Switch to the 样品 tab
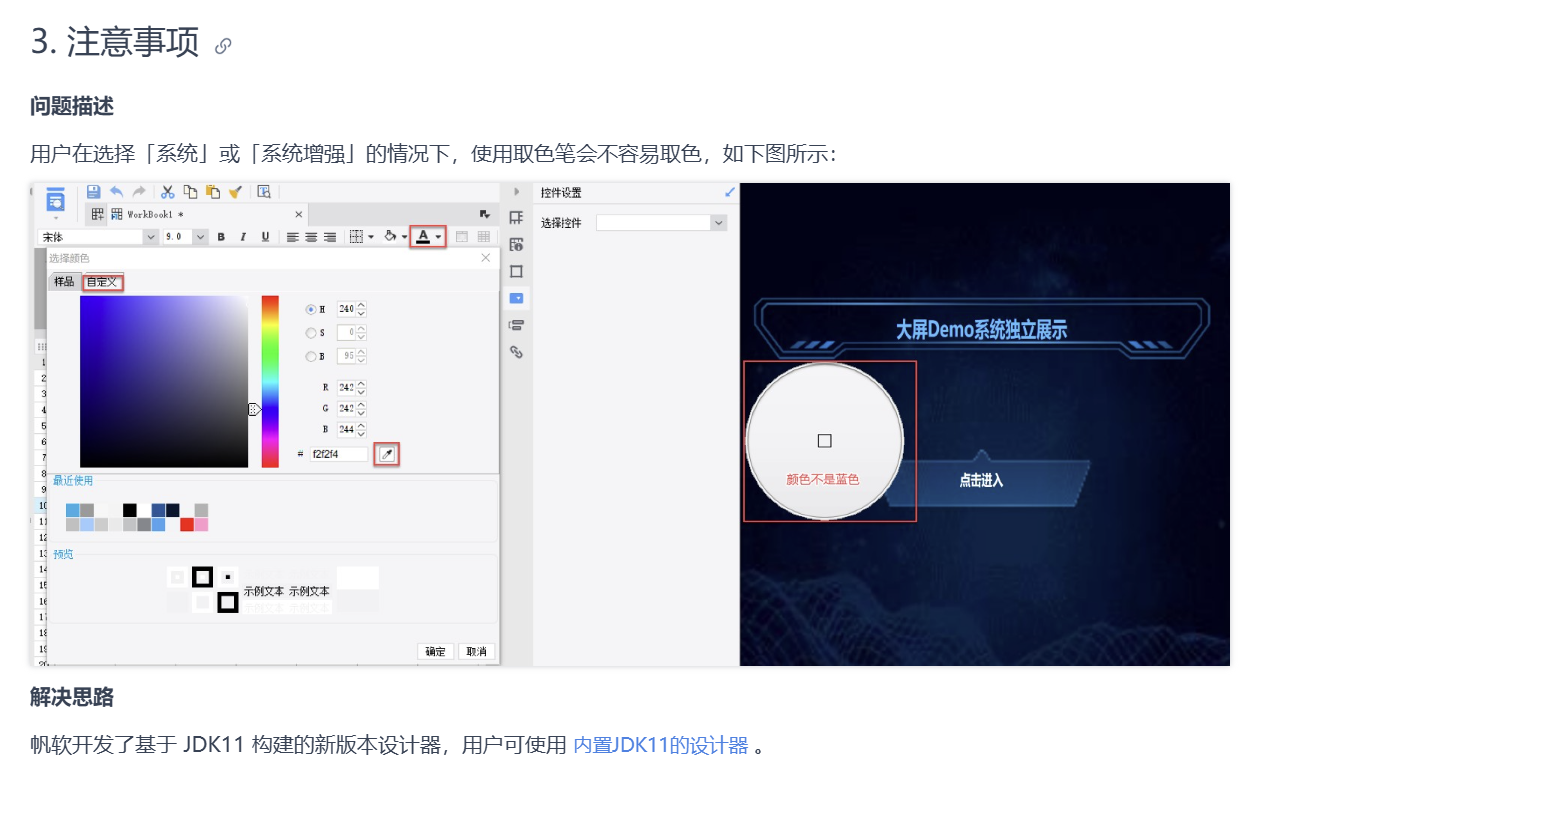This screenshot has height=813, width=1557. coord(64,282)
